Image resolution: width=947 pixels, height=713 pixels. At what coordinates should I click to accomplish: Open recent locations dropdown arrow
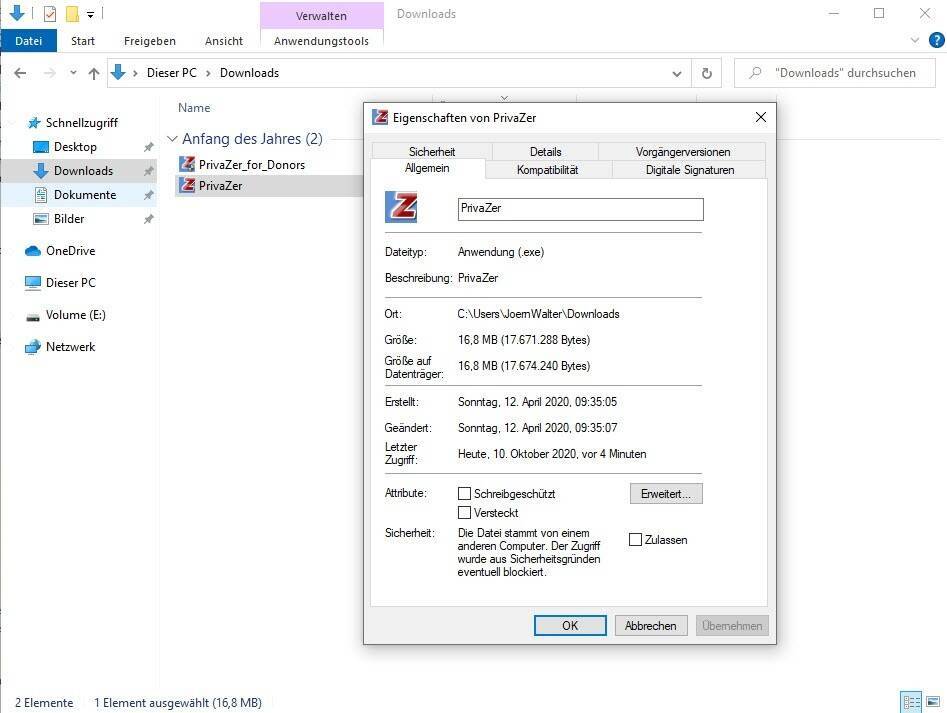tap(73, 73)
